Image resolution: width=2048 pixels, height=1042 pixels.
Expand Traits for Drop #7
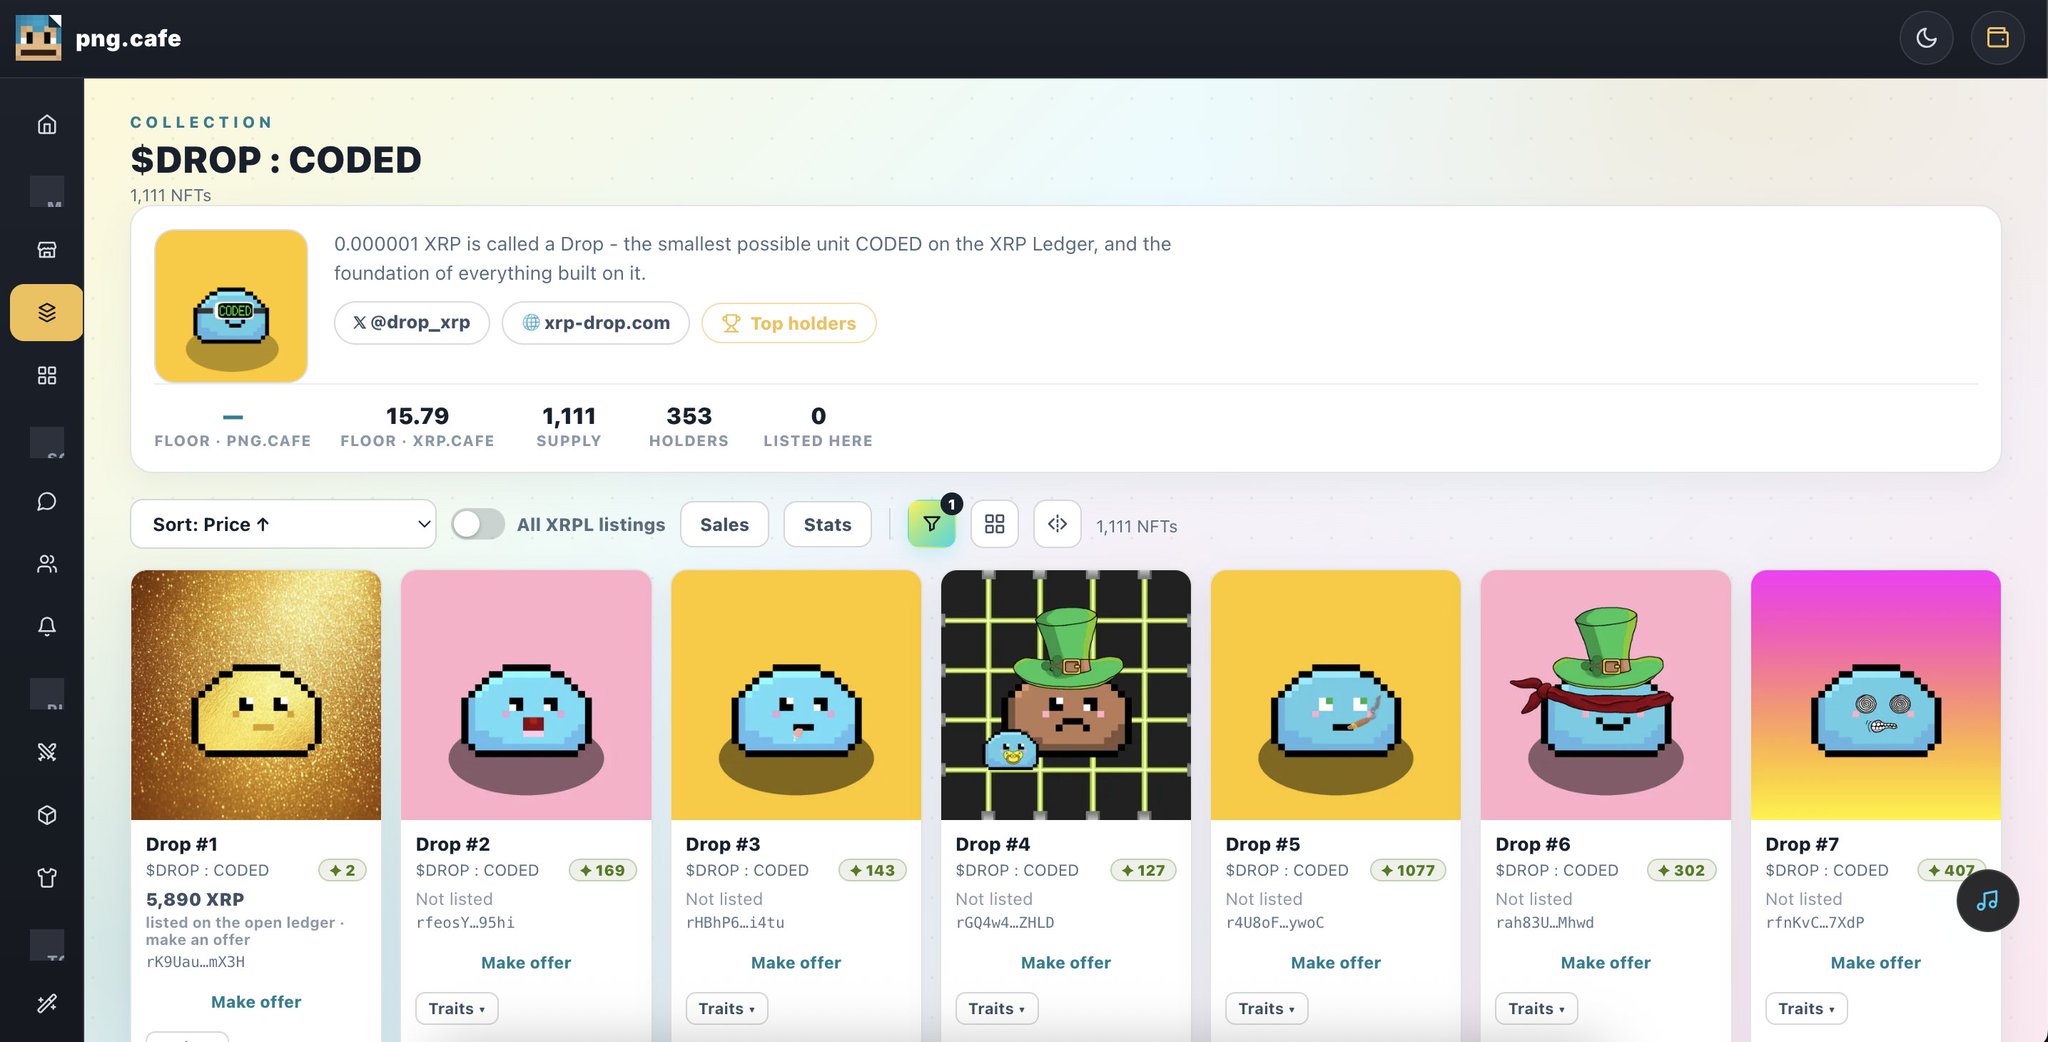(1807, 1008)
